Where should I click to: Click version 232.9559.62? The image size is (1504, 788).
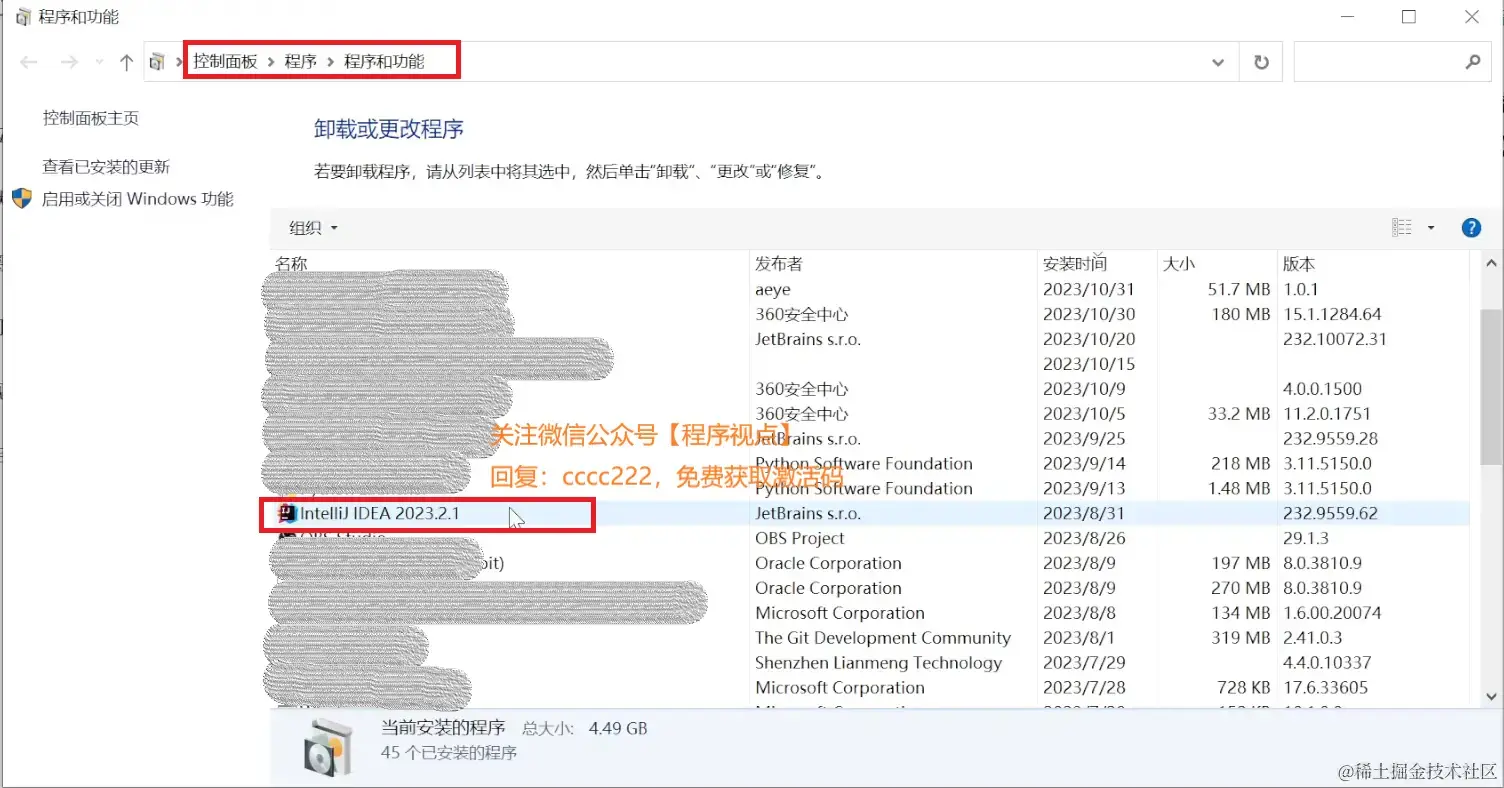tap(1331, 513)
